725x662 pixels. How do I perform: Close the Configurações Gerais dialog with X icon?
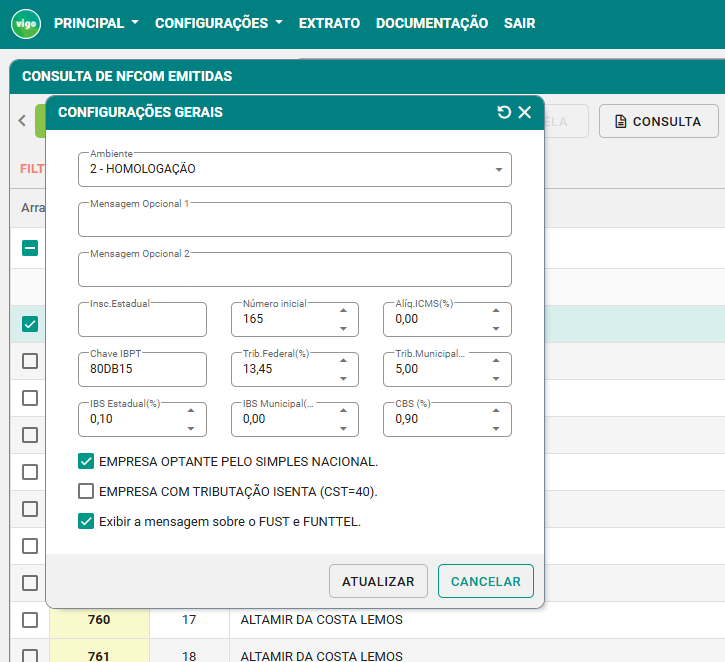(525, 112)
